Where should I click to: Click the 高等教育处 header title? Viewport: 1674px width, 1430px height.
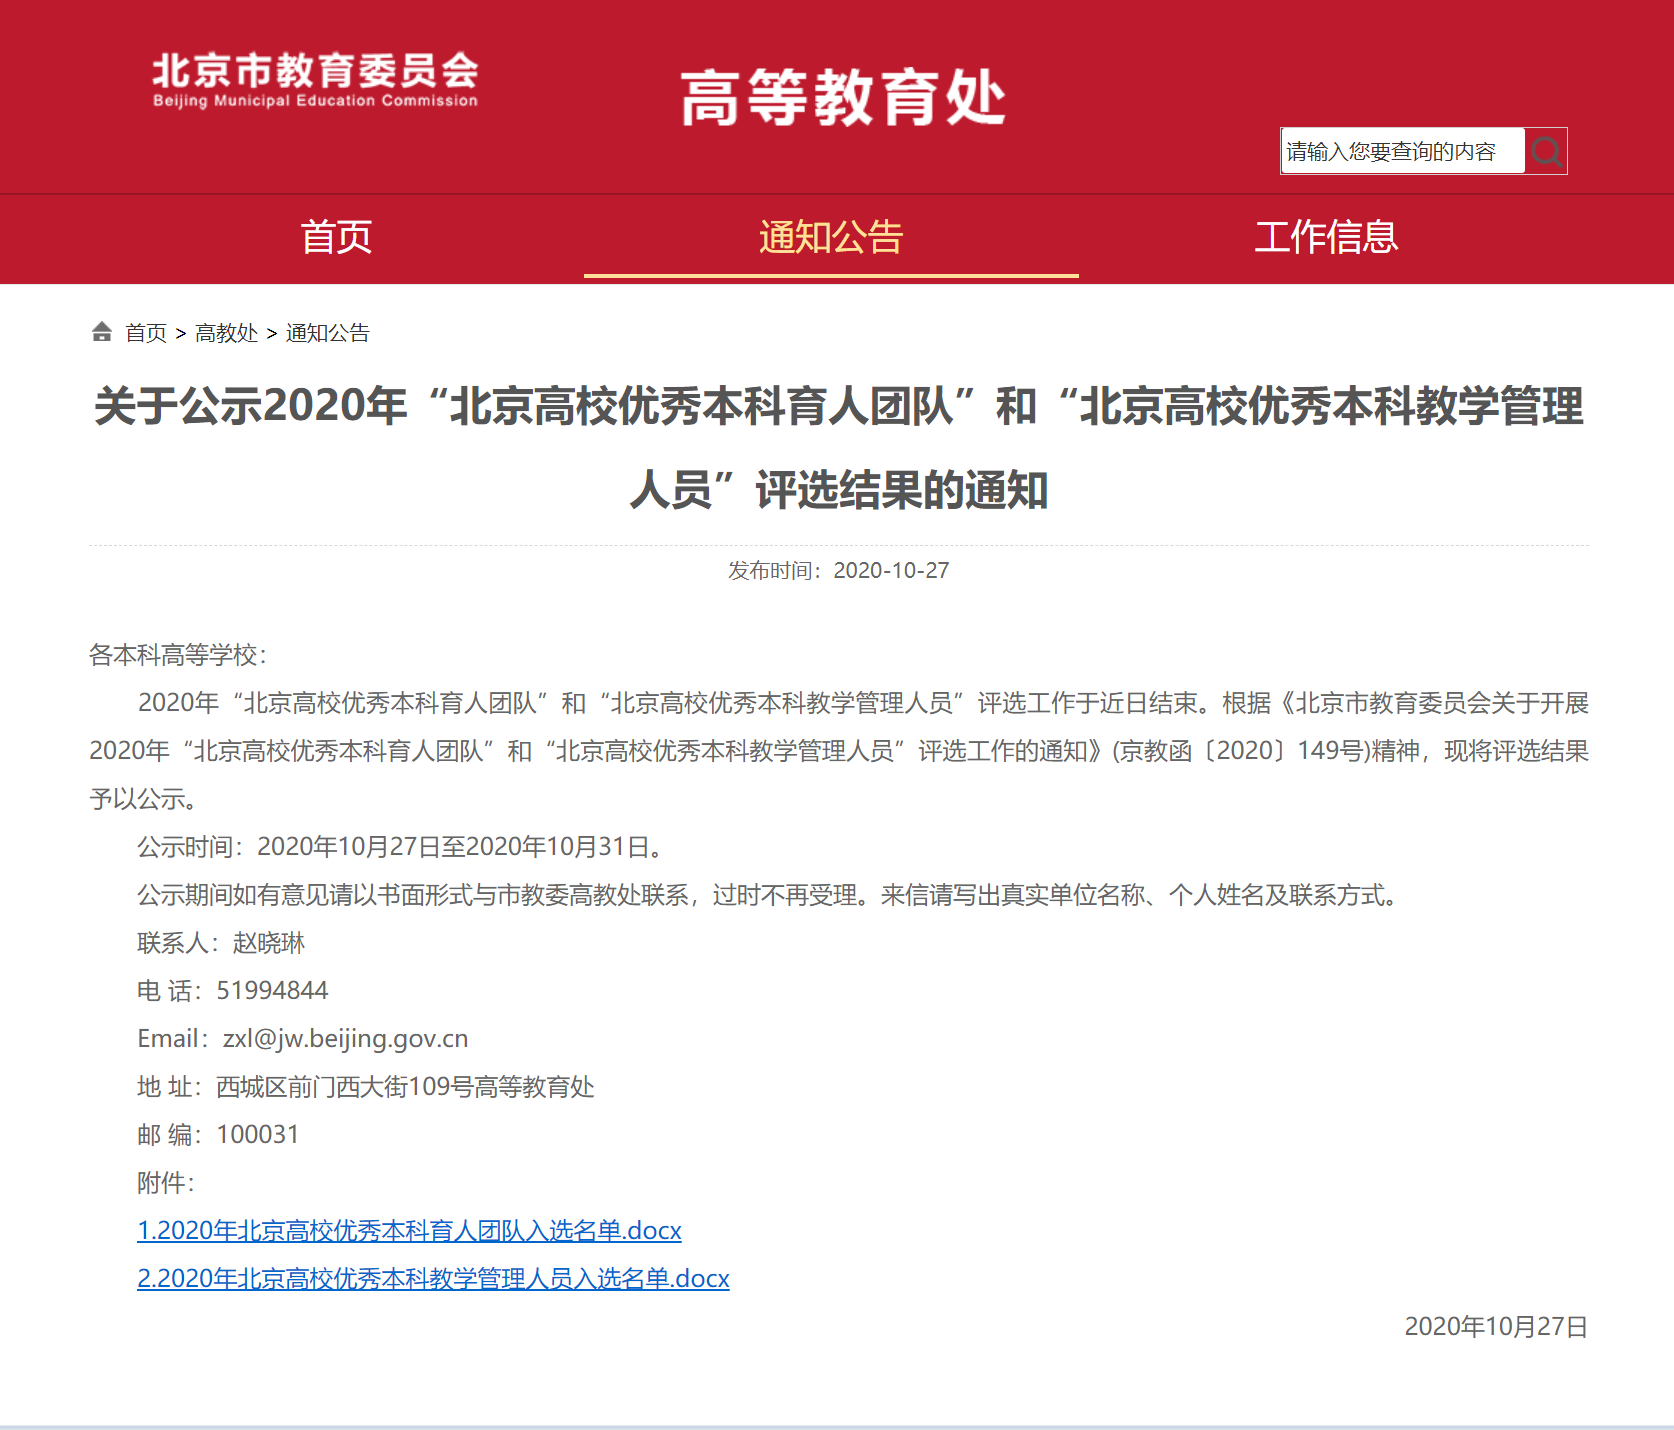[843, 98]
